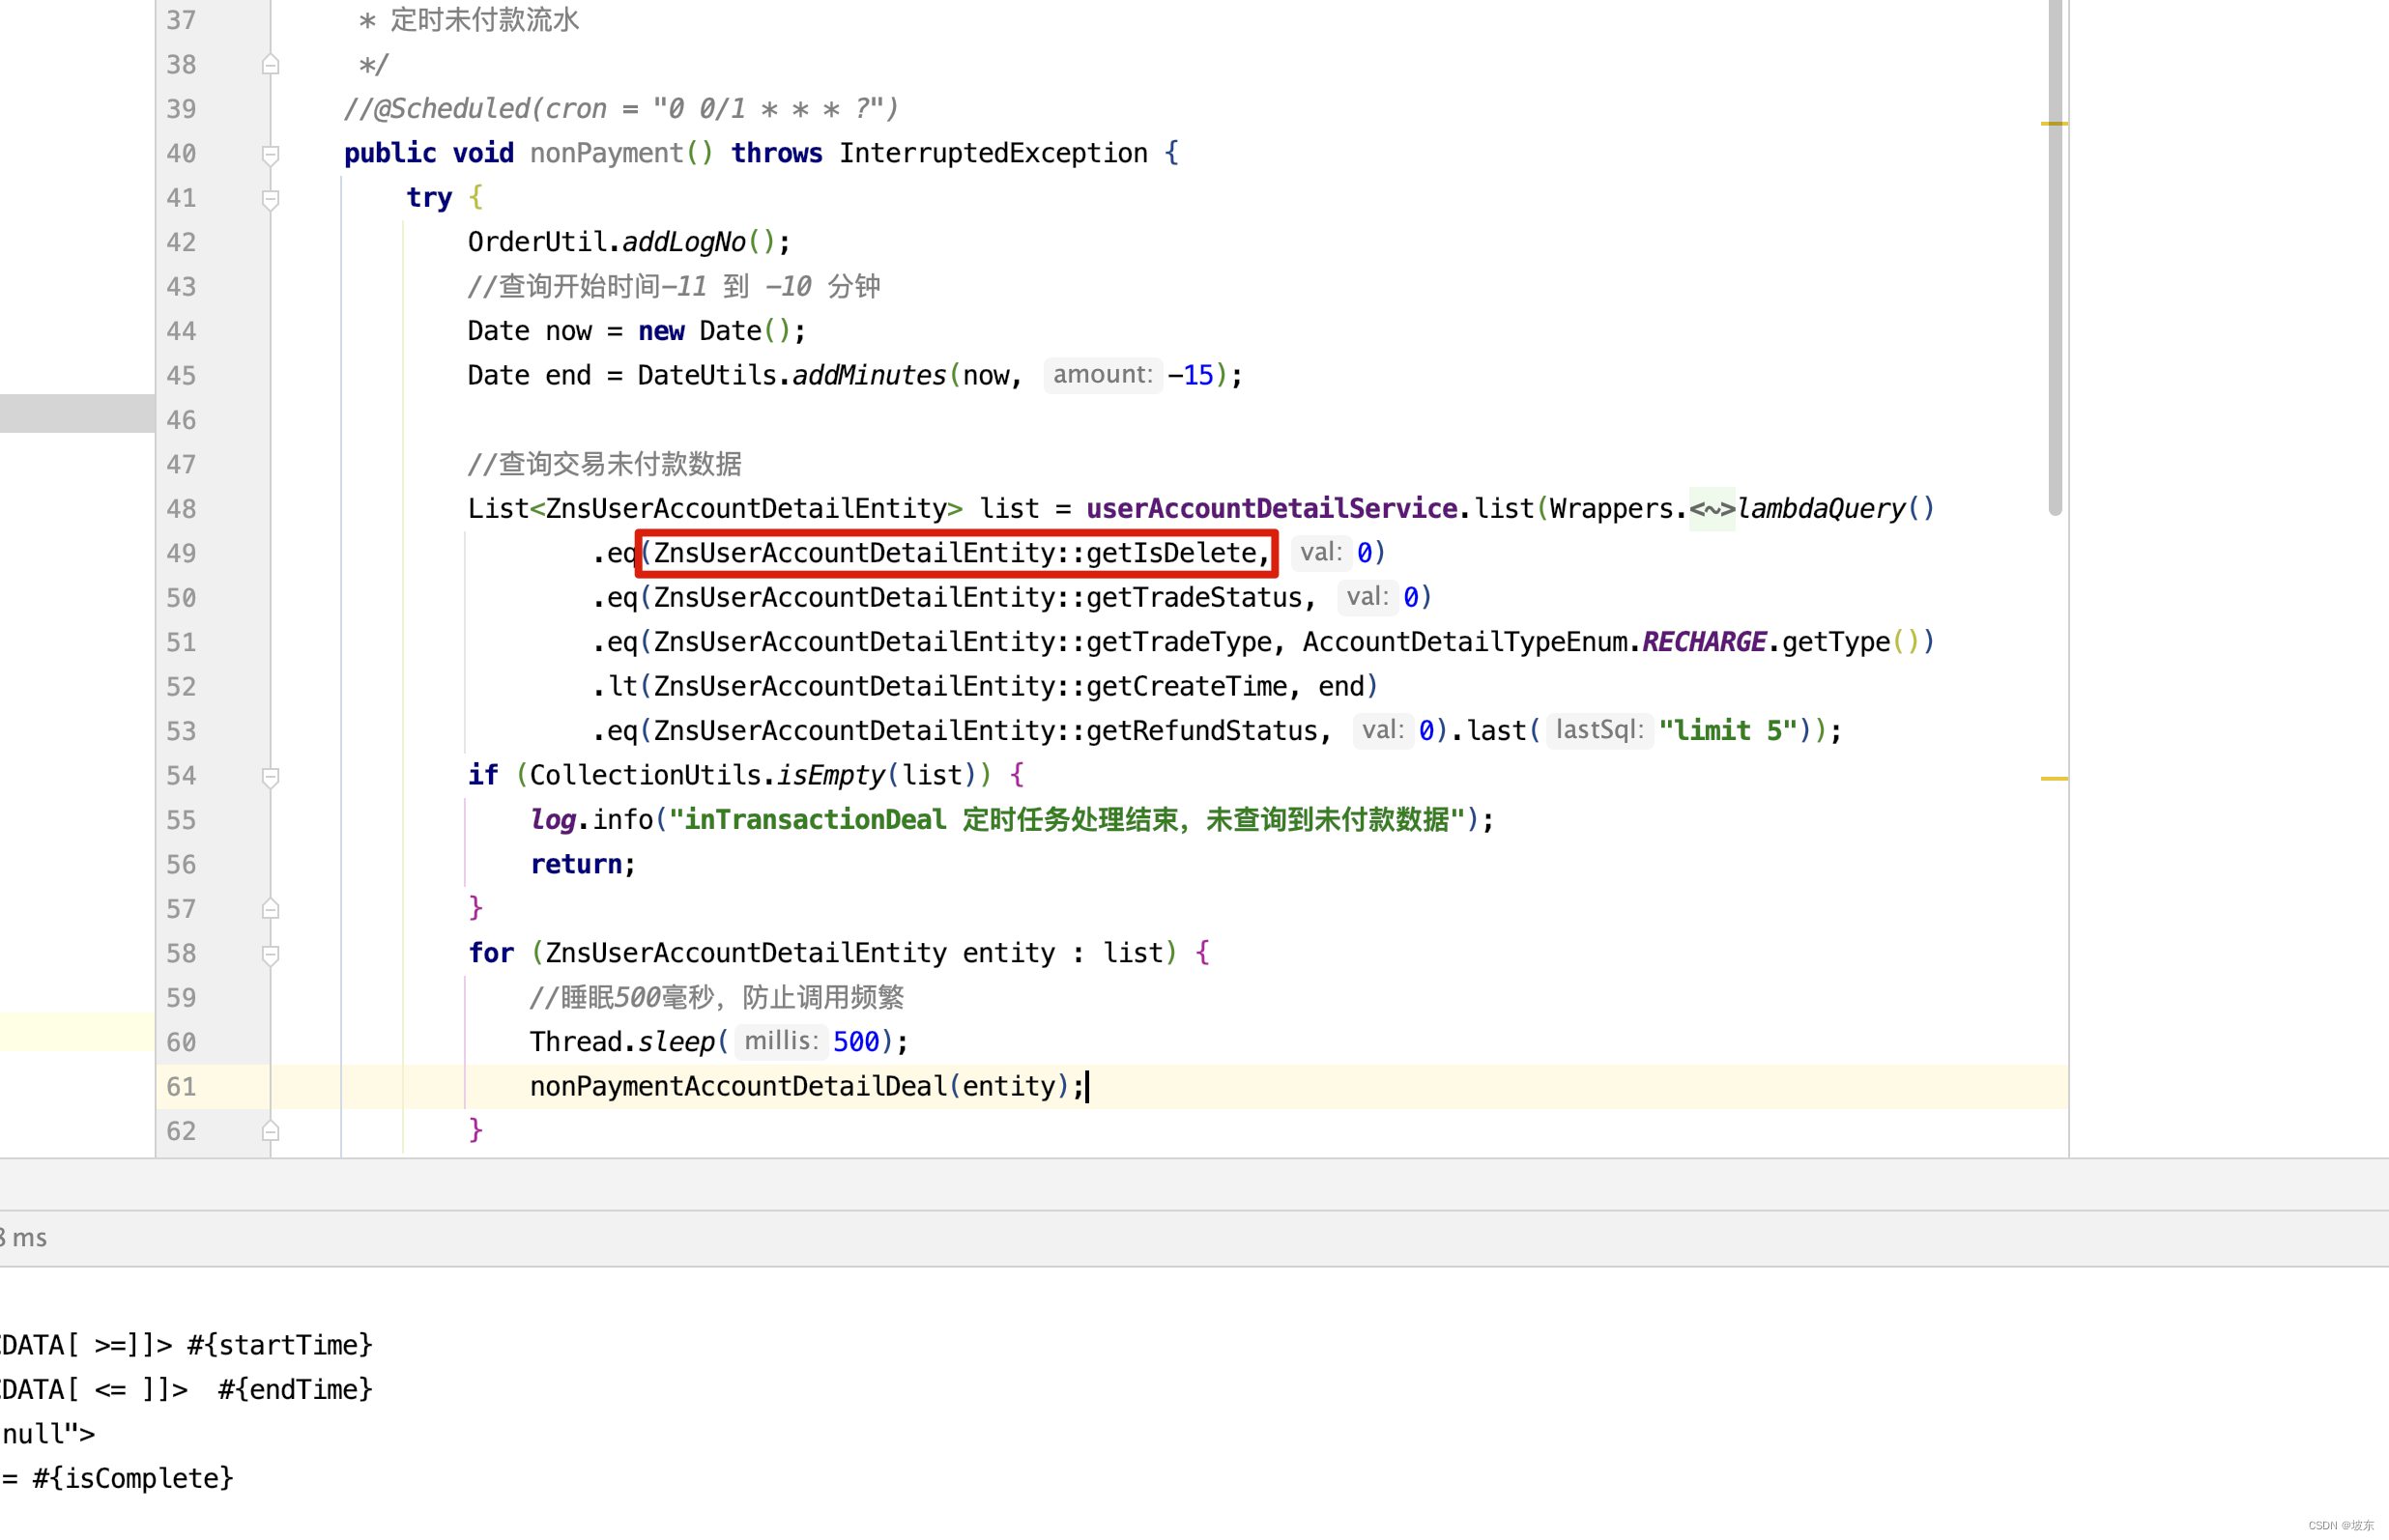Viewport: 2389px width, 1540px height.
Task: Click getTradeType method reference
Action: point(1178,642)
